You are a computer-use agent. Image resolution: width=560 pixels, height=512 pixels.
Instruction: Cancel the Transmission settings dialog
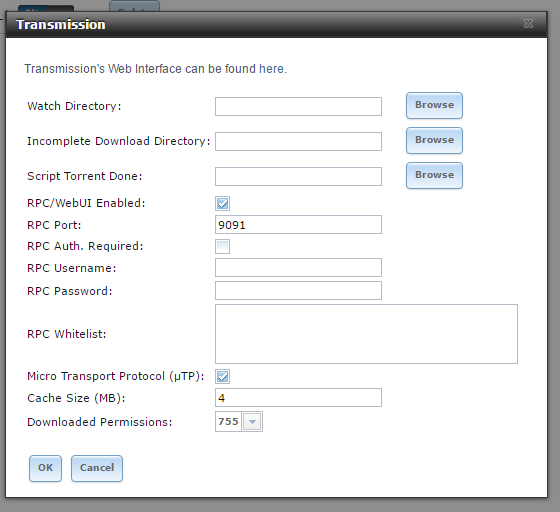coord(97,468)
